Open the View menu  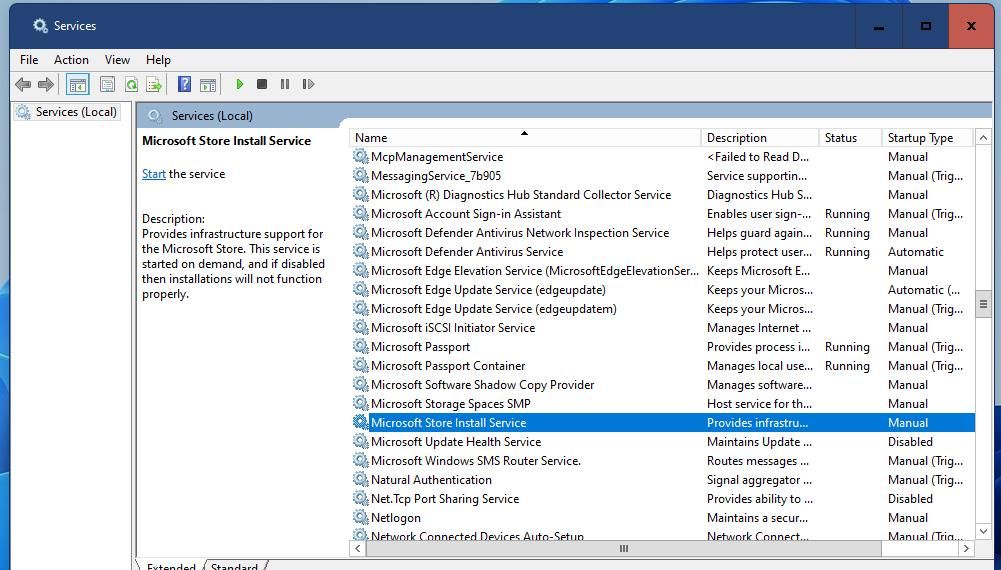point(117,59)
